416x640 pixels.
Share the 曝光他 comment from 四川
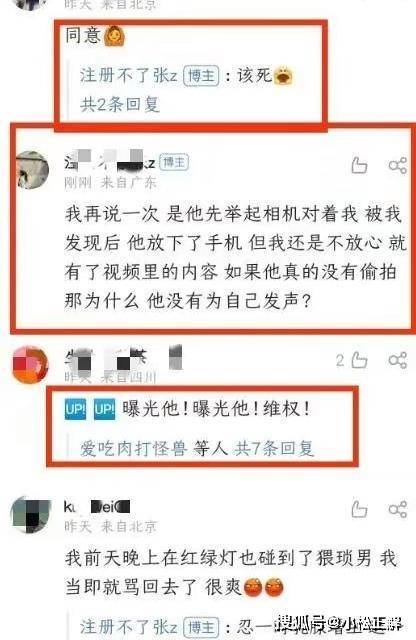coord(398,360)
